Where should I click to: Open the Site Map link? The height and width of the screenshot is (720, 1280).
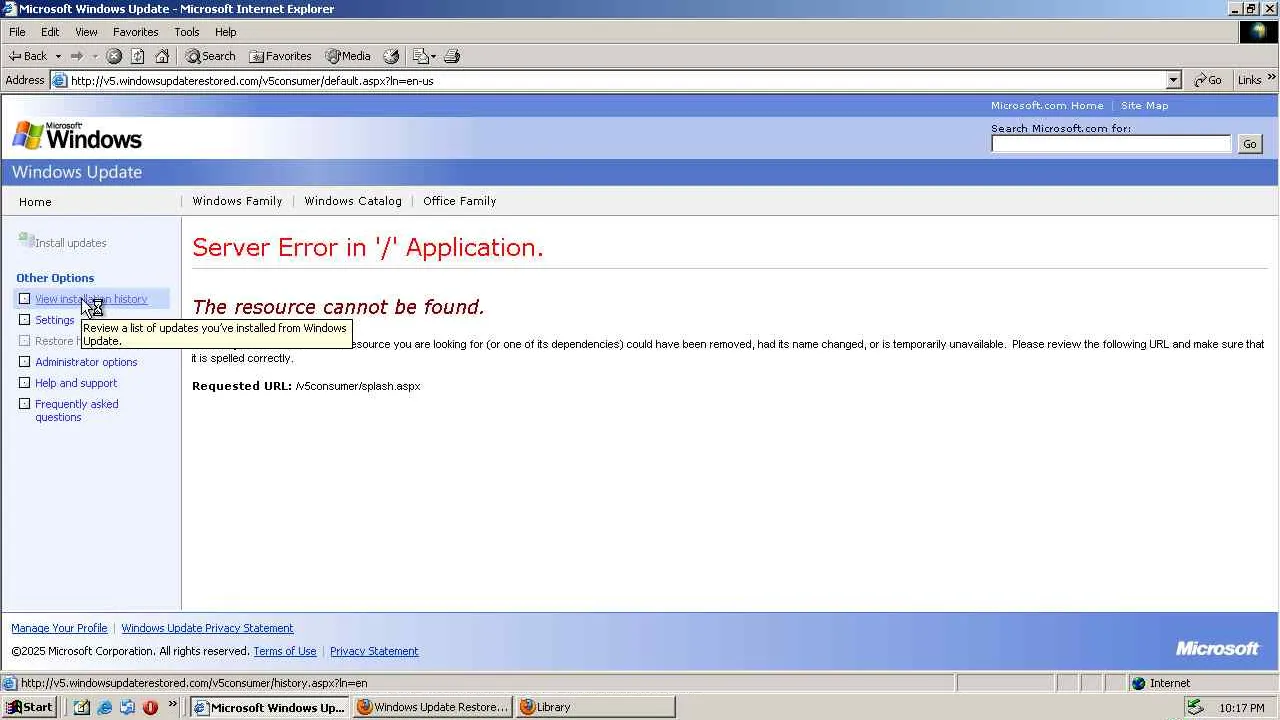[x=1144, y=105]
